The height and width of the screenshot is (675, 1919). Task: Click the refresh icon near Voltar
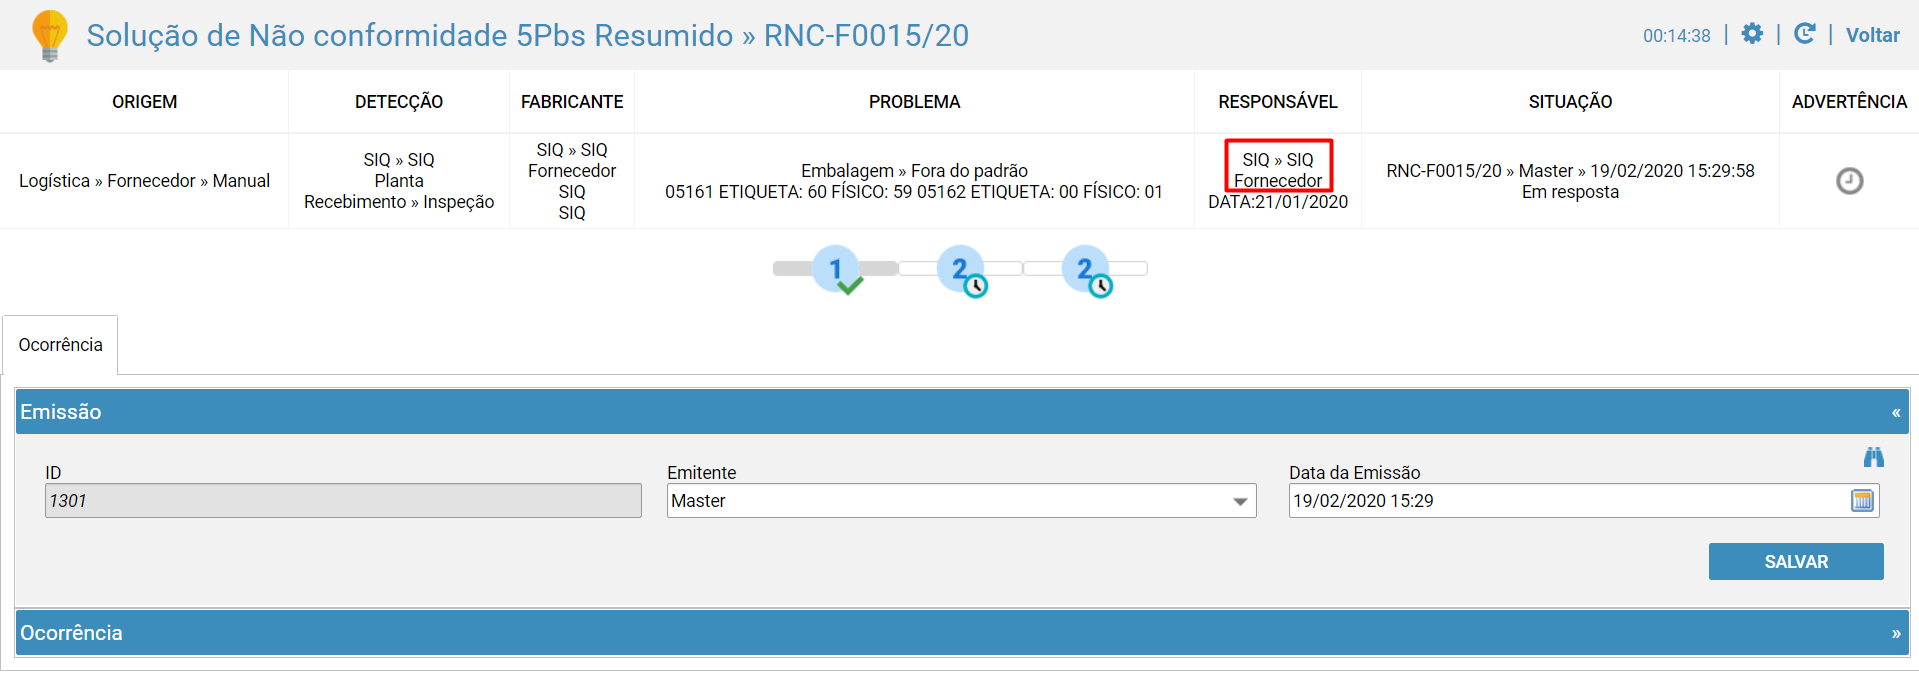[1804, 34]
